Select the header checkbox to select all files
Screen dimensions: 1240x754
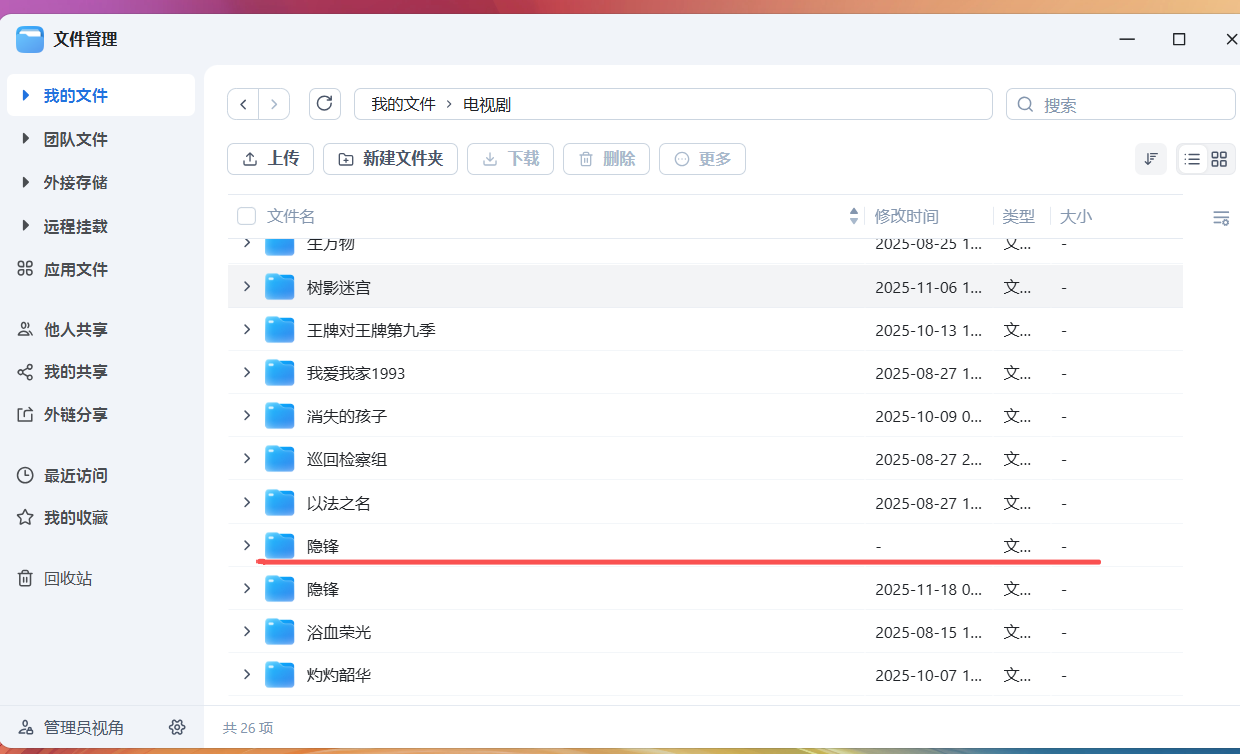click(x=245, y=215)
